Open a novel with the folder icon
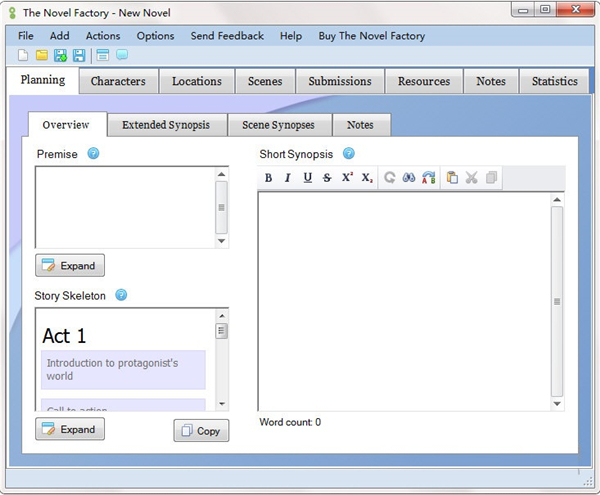Image resolution: width=600 pixels, height=495 pixels. [42, 55]
